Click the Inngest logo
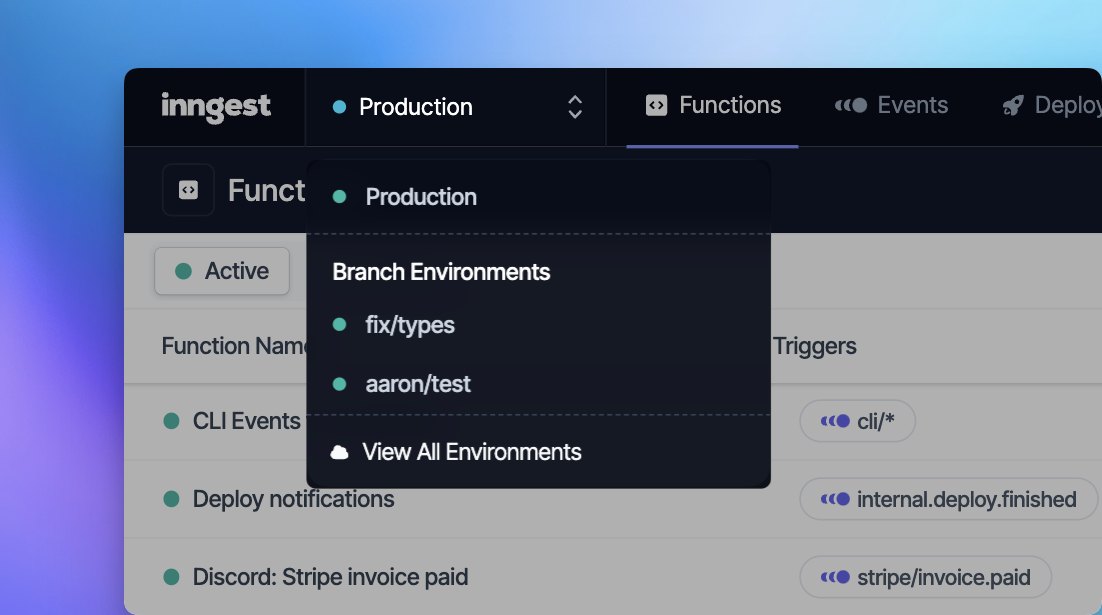 tap(215, 106)
